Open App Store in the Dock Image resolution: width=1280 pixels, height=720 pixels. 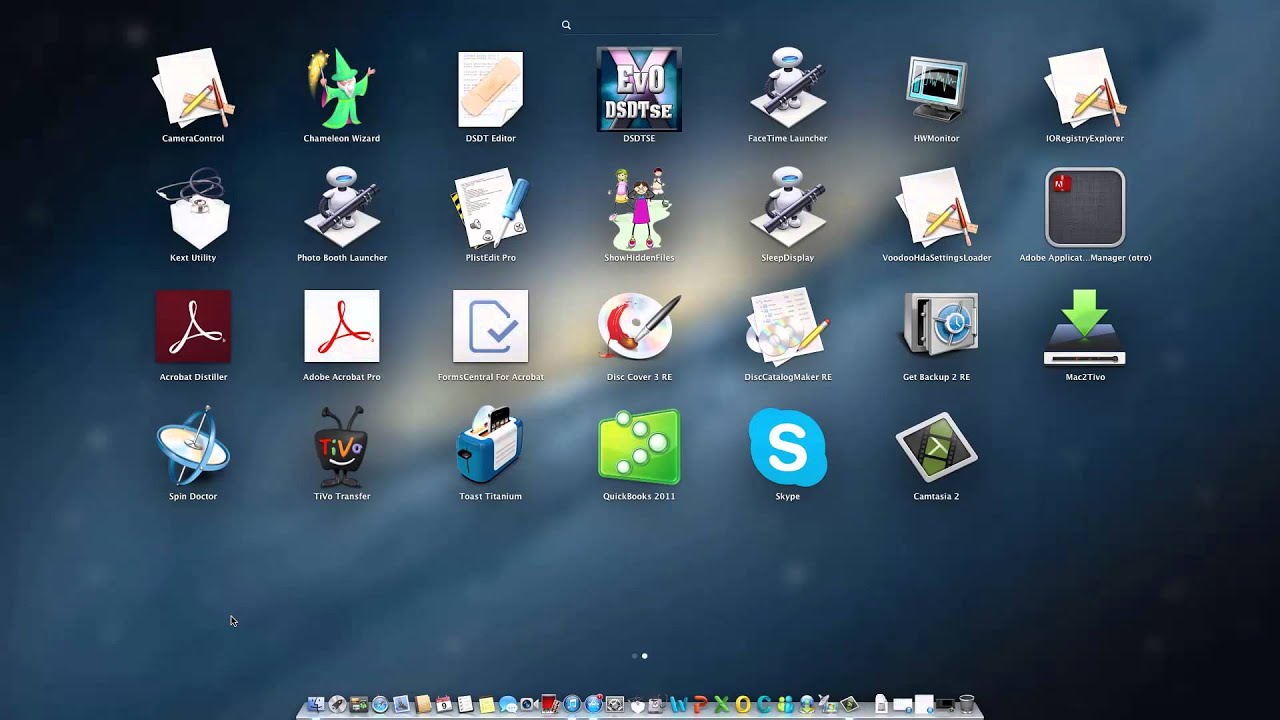pos(593,705)
